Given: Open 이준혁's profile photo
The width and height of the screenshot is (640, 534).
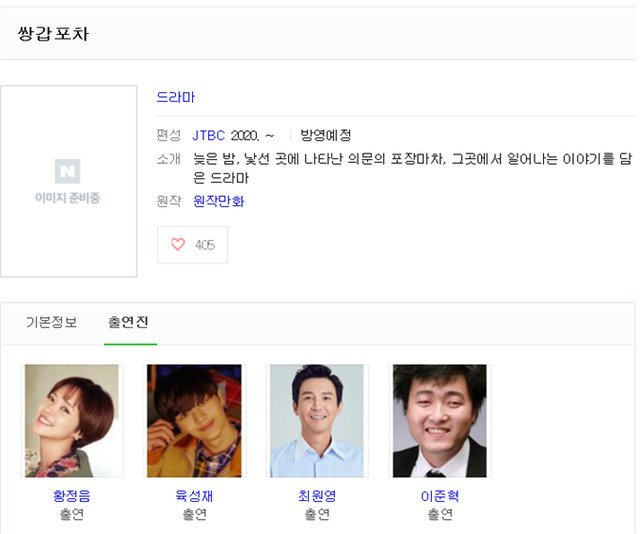Looking at the screenshot, I should [x=440, y=421].
